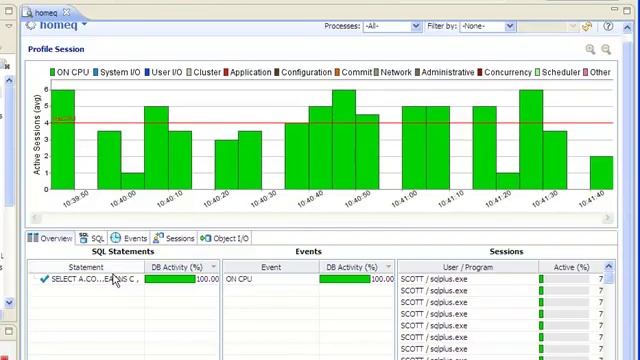Click the Administrative legend entry
Image resolution: width=640 pixels, height=360 pixels.
pyautogui.click(x=444, y=72)
